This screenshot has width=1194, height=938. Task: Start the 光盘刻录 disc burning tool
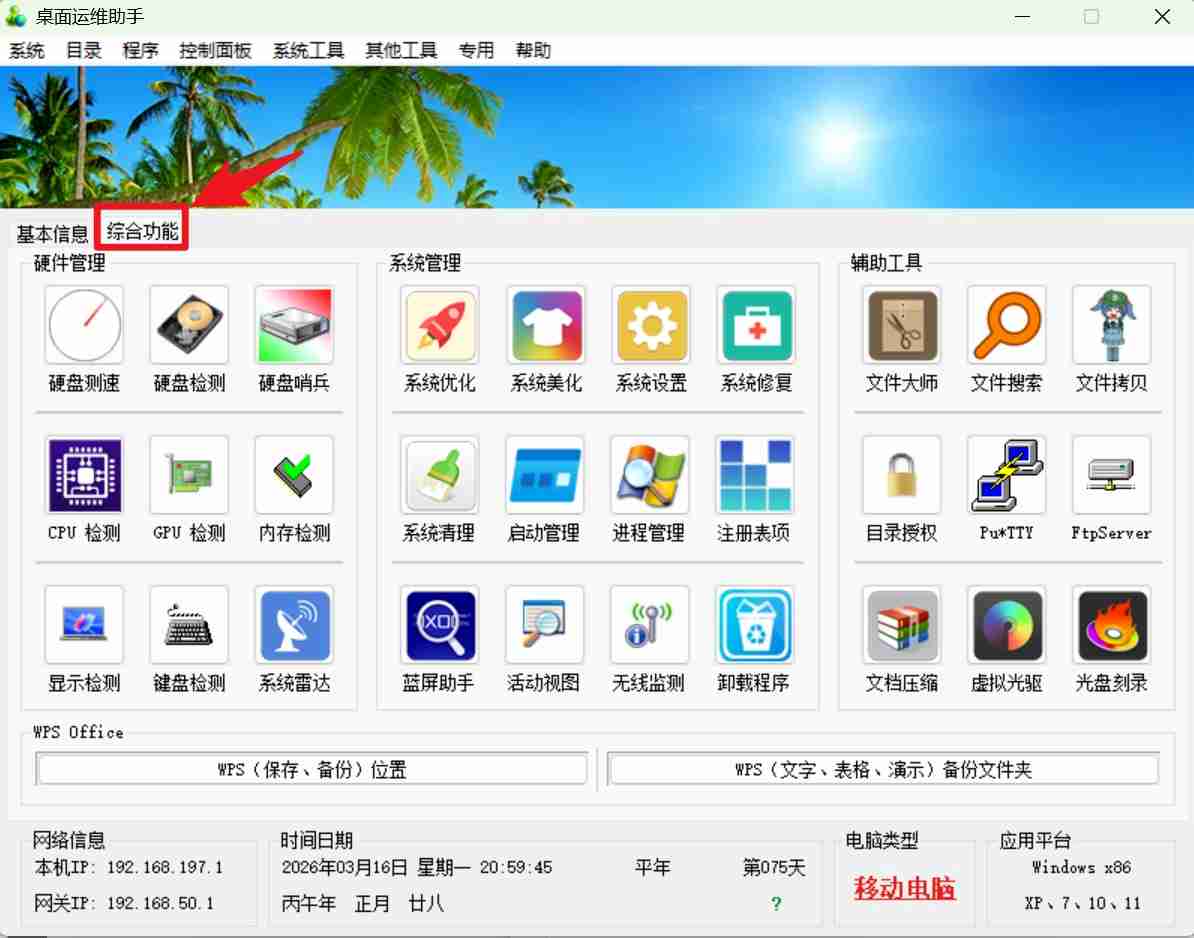tap(1111, 626)
